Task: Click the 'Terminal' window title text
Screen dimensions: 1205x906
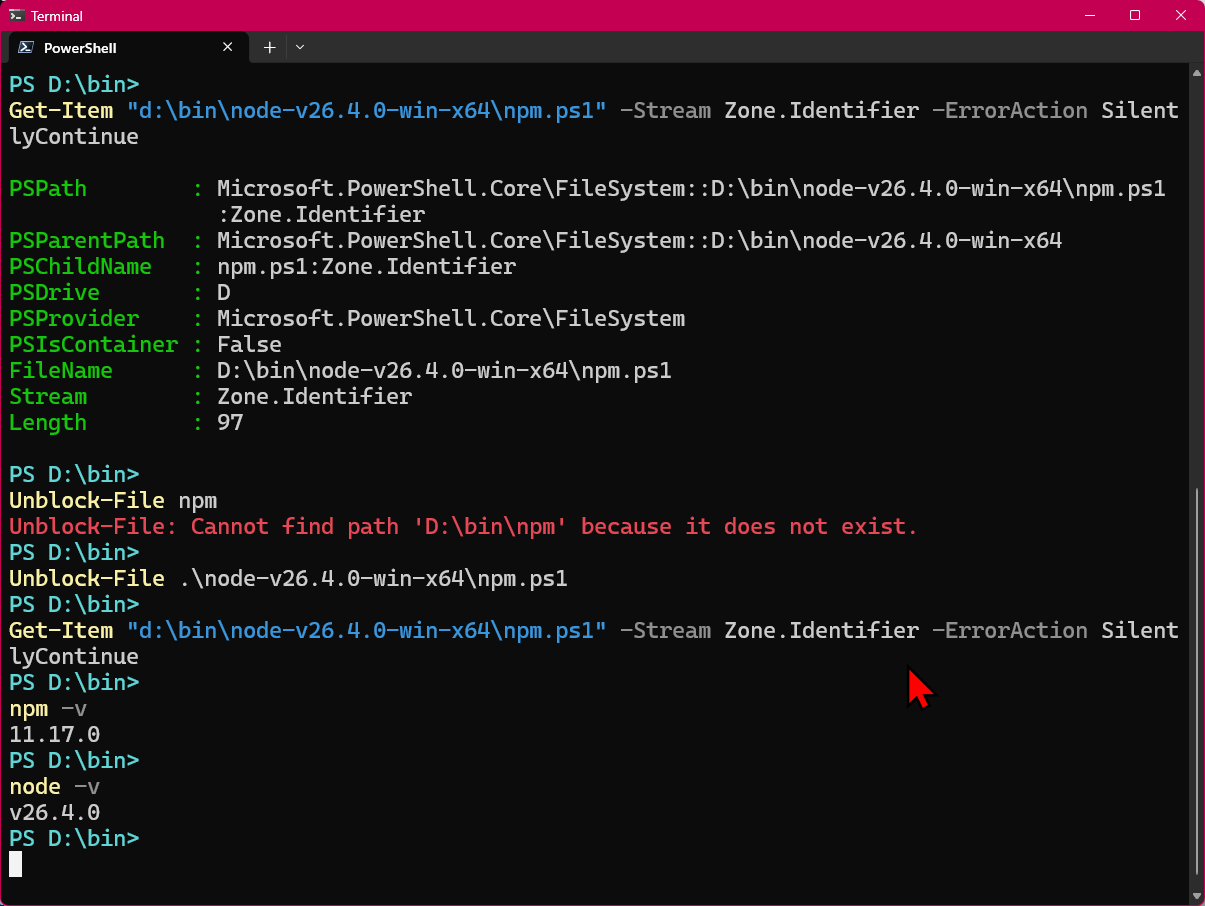Action: (57, 16)
